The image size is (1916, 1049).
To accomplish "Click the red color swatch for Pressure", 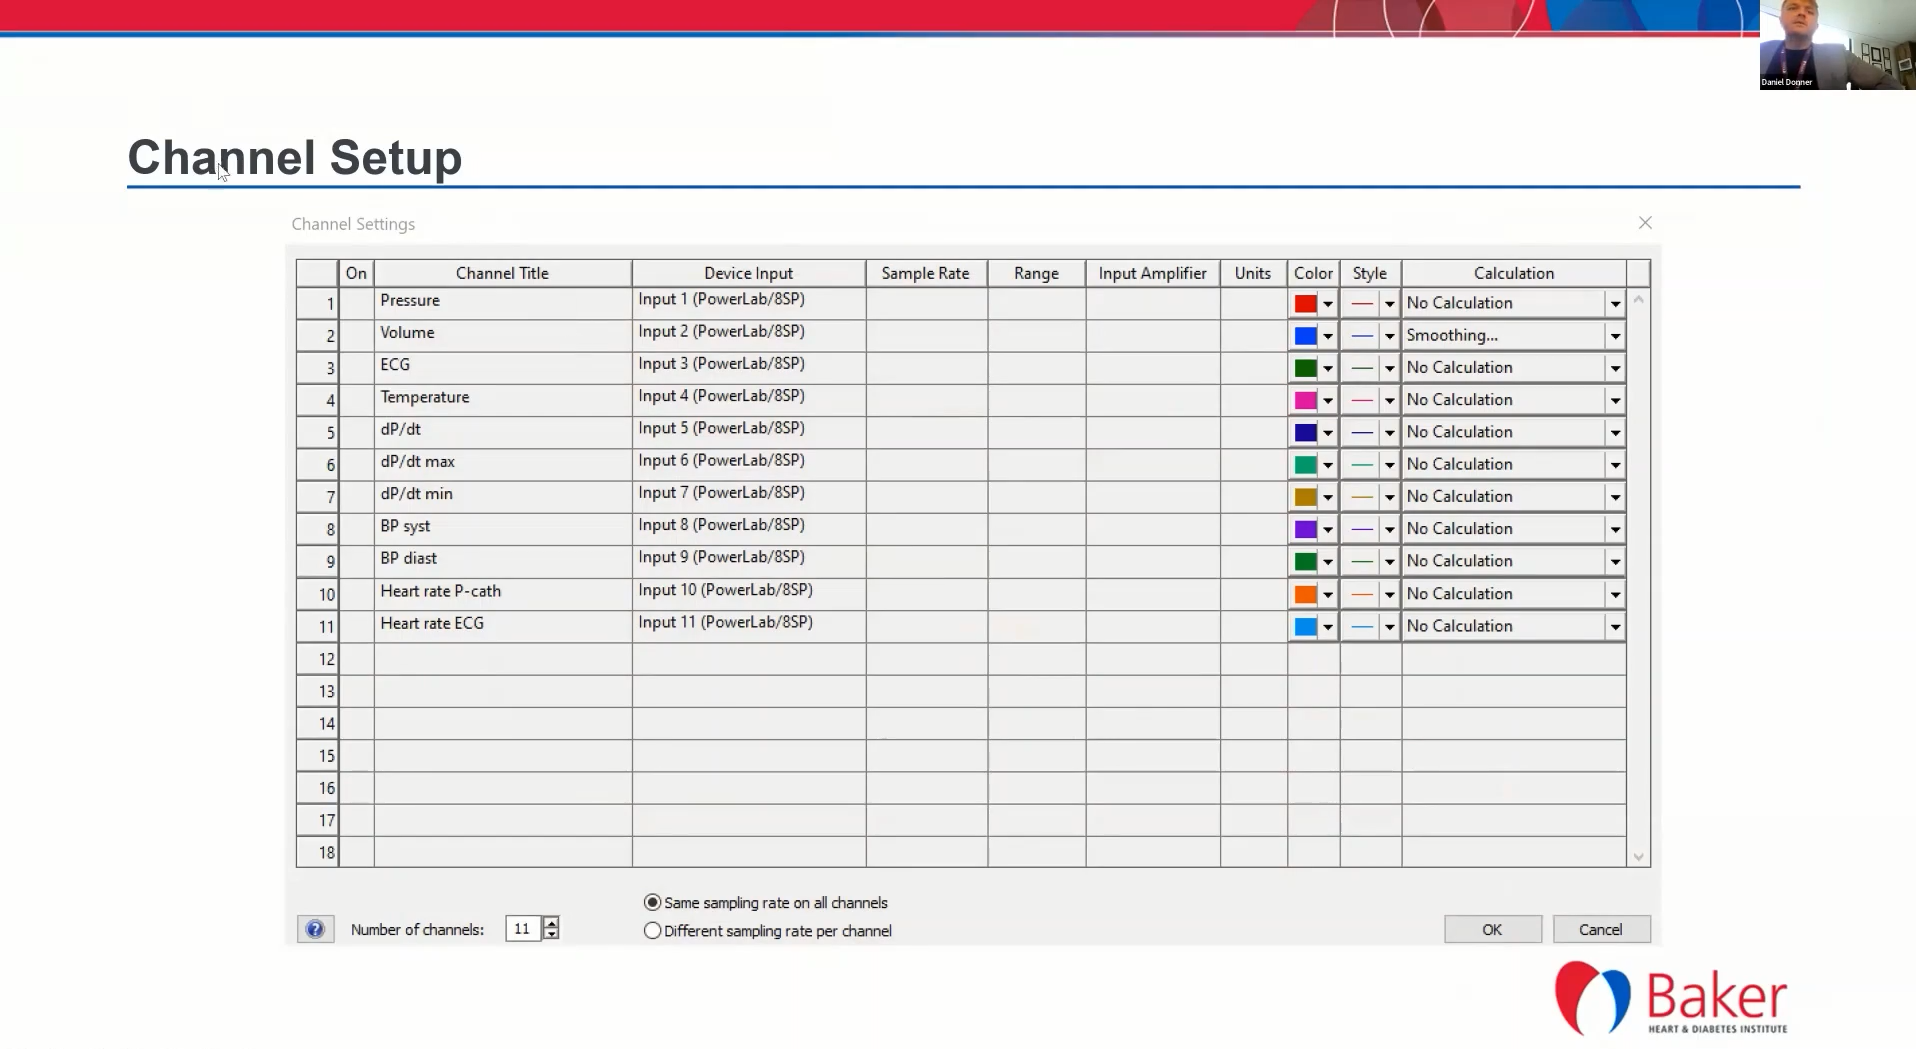I will [x=1305, y=304].
